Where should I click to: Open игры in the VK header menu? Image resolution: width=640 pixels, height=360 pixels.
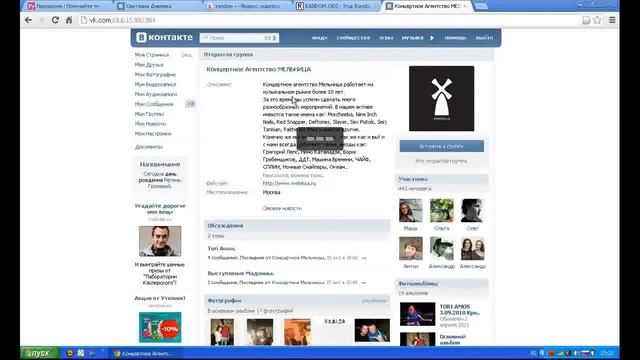click(386, 38)
